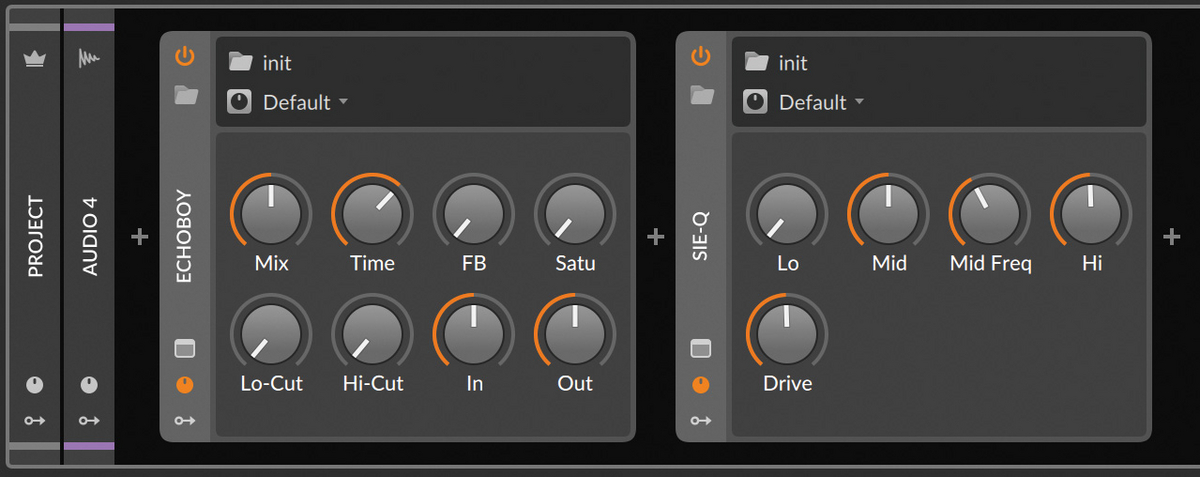Click the SIE-Q Hi knob

[1091, 213]
